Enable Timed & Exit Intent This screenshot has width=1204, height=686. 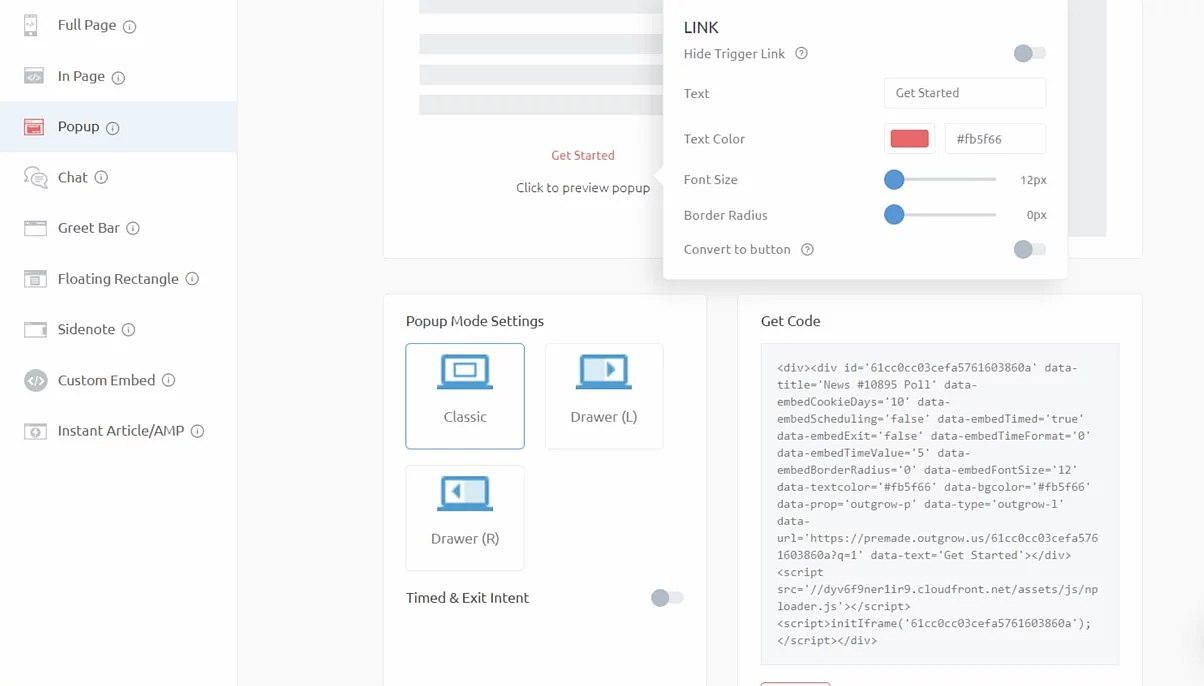click(666, 598)
